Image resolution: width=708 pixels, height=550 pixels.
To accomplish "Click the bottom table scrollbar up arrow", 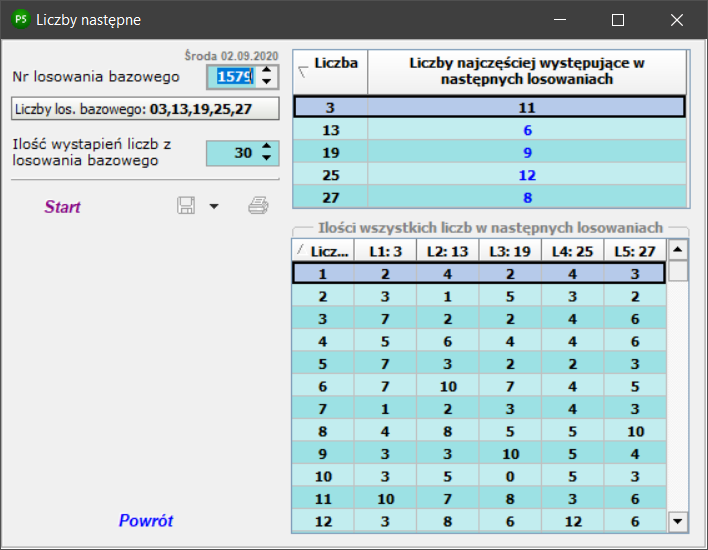I will (x=677, y=250).
